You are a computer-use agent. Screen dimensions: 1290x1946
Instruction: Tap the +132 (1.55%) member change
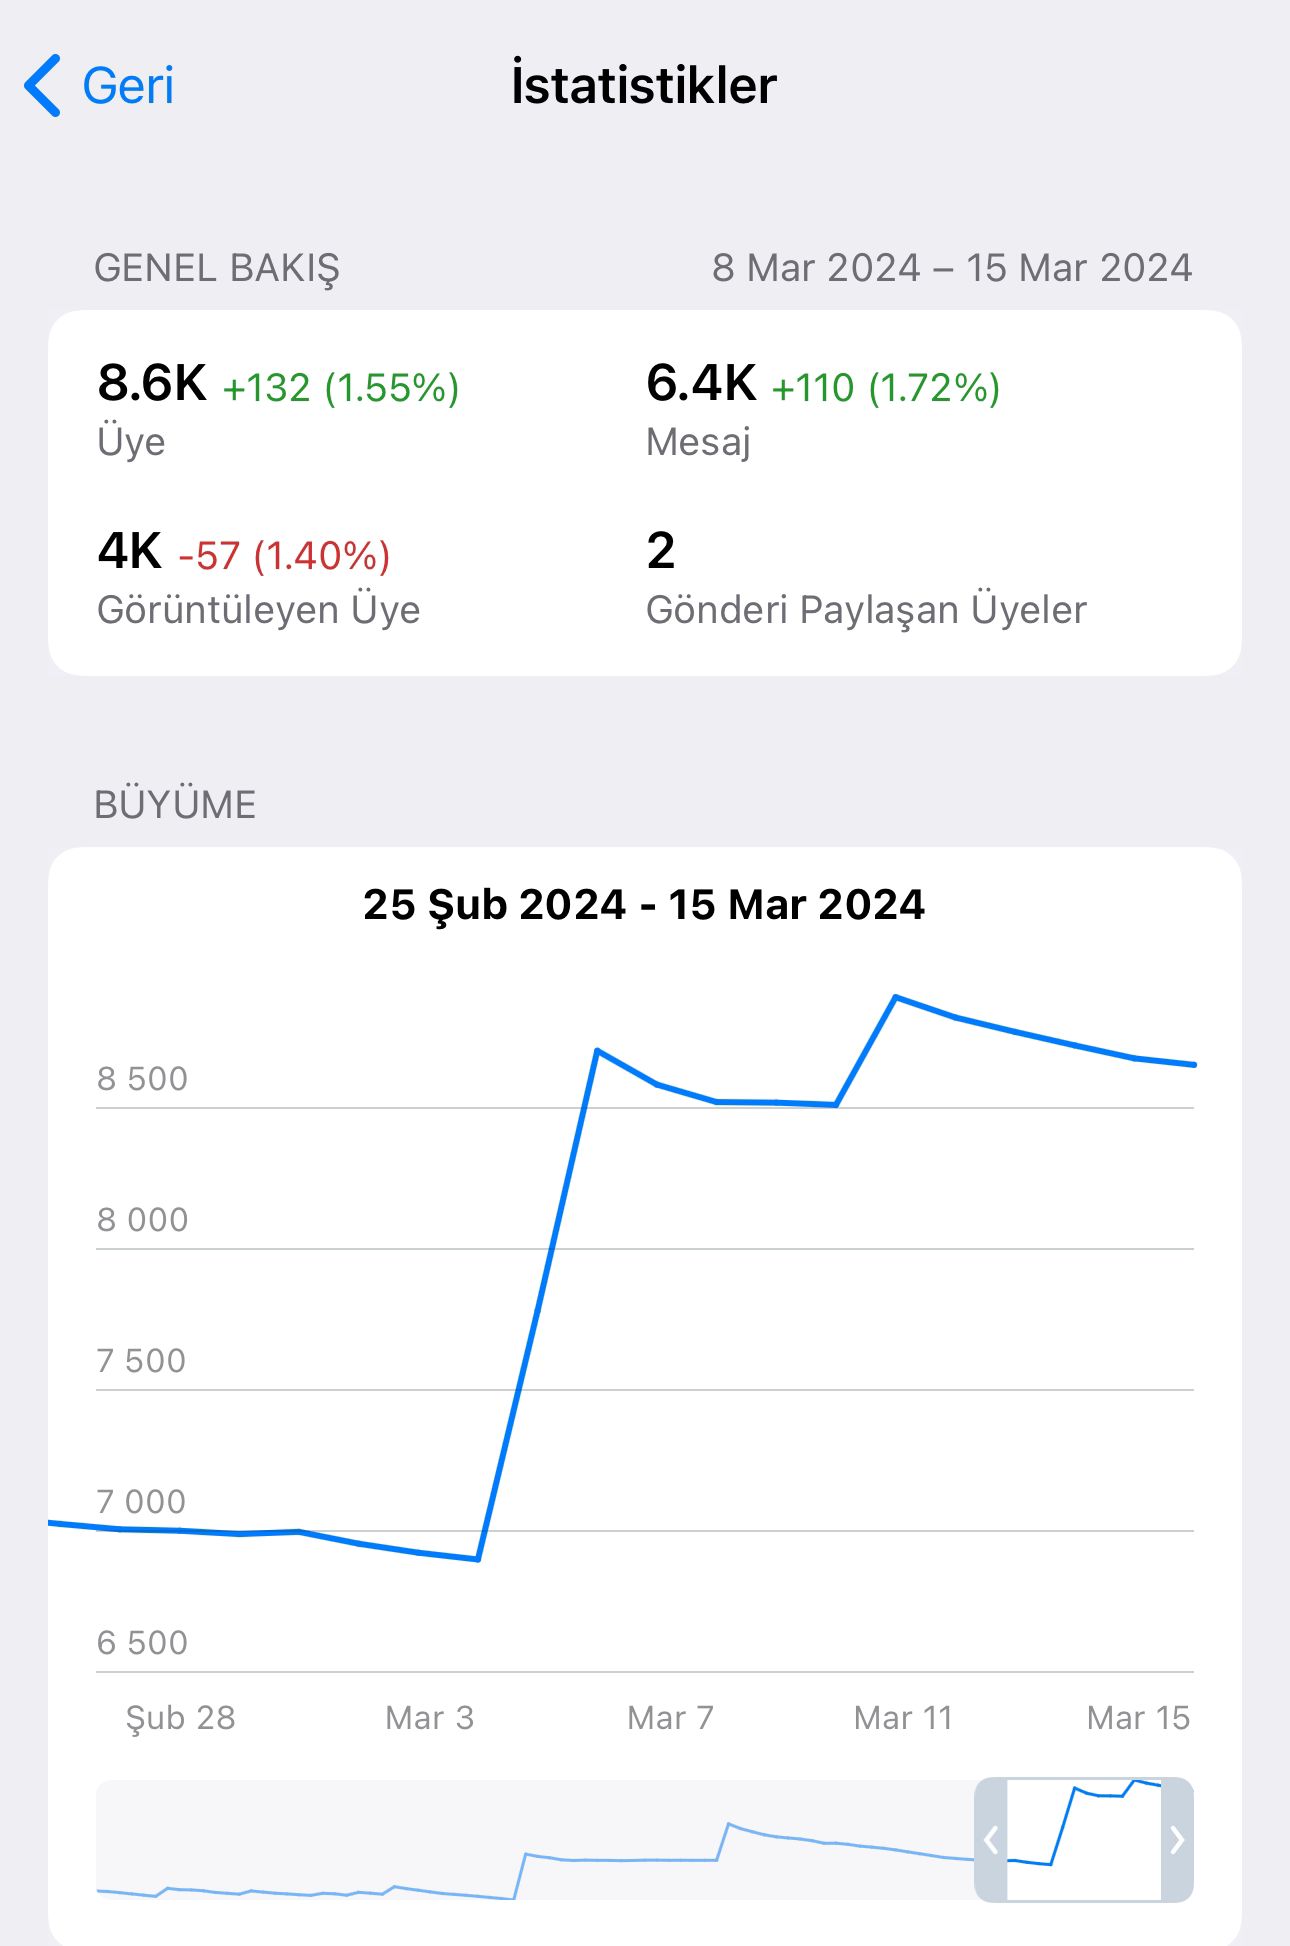point(341,388)
